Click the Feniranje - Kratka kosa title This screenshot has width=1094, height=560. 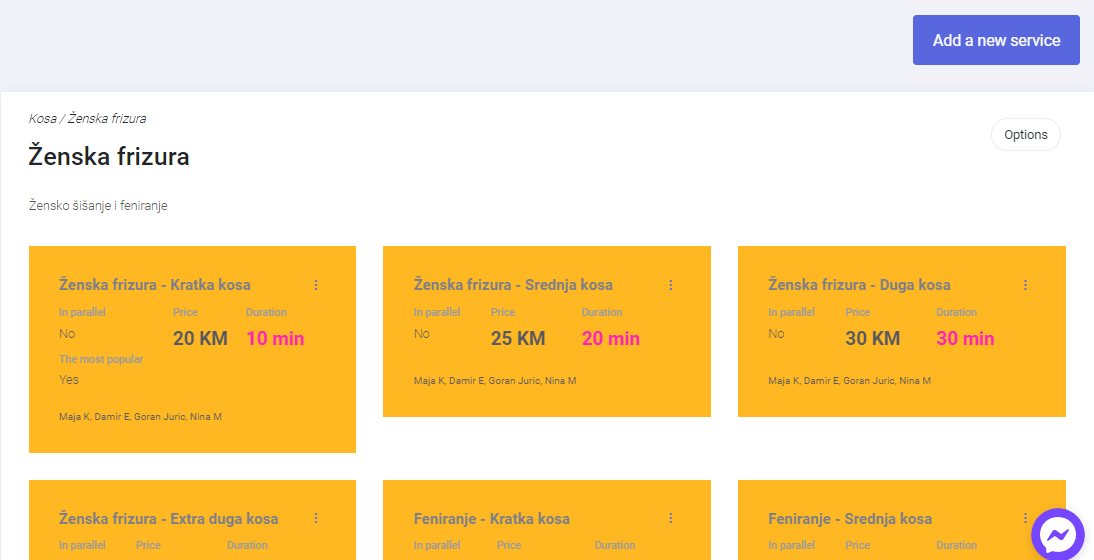(491, 518)
